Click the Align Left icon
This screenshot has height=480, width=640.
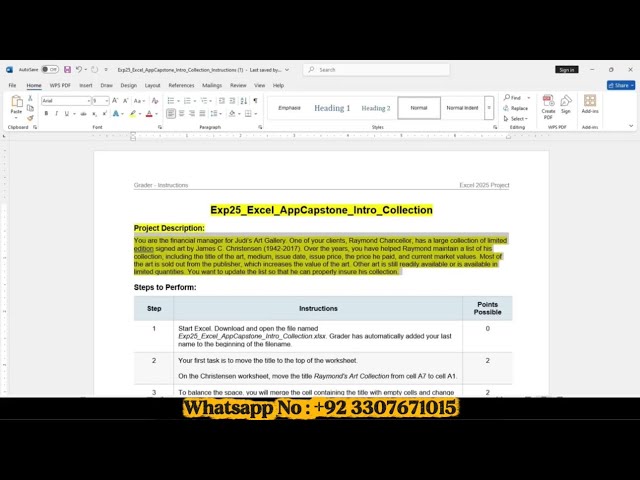tap(171, 113)
